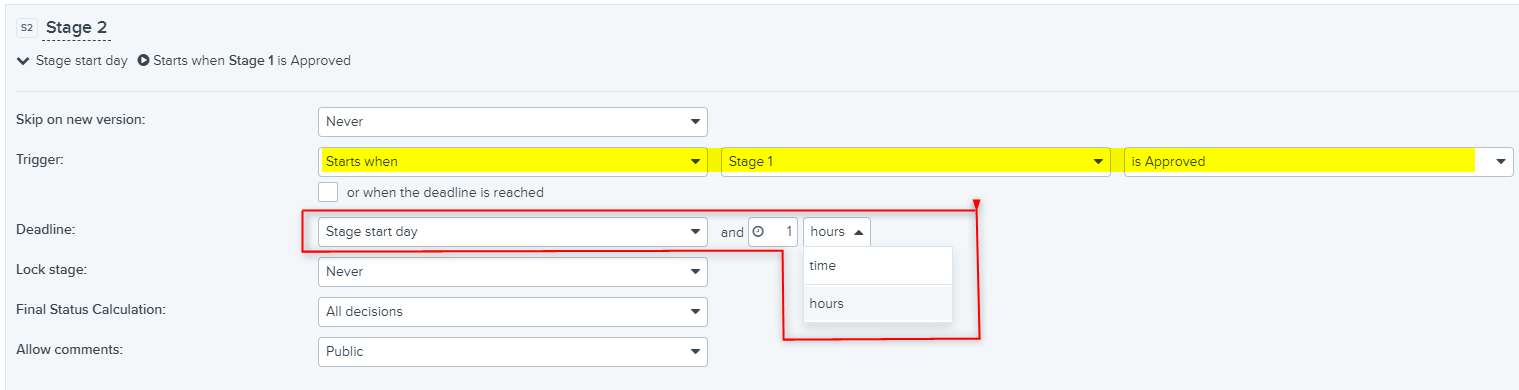The image size is (1519, 390).
Task: Click the S2 stage badge icon
Action: coord(26,28)
